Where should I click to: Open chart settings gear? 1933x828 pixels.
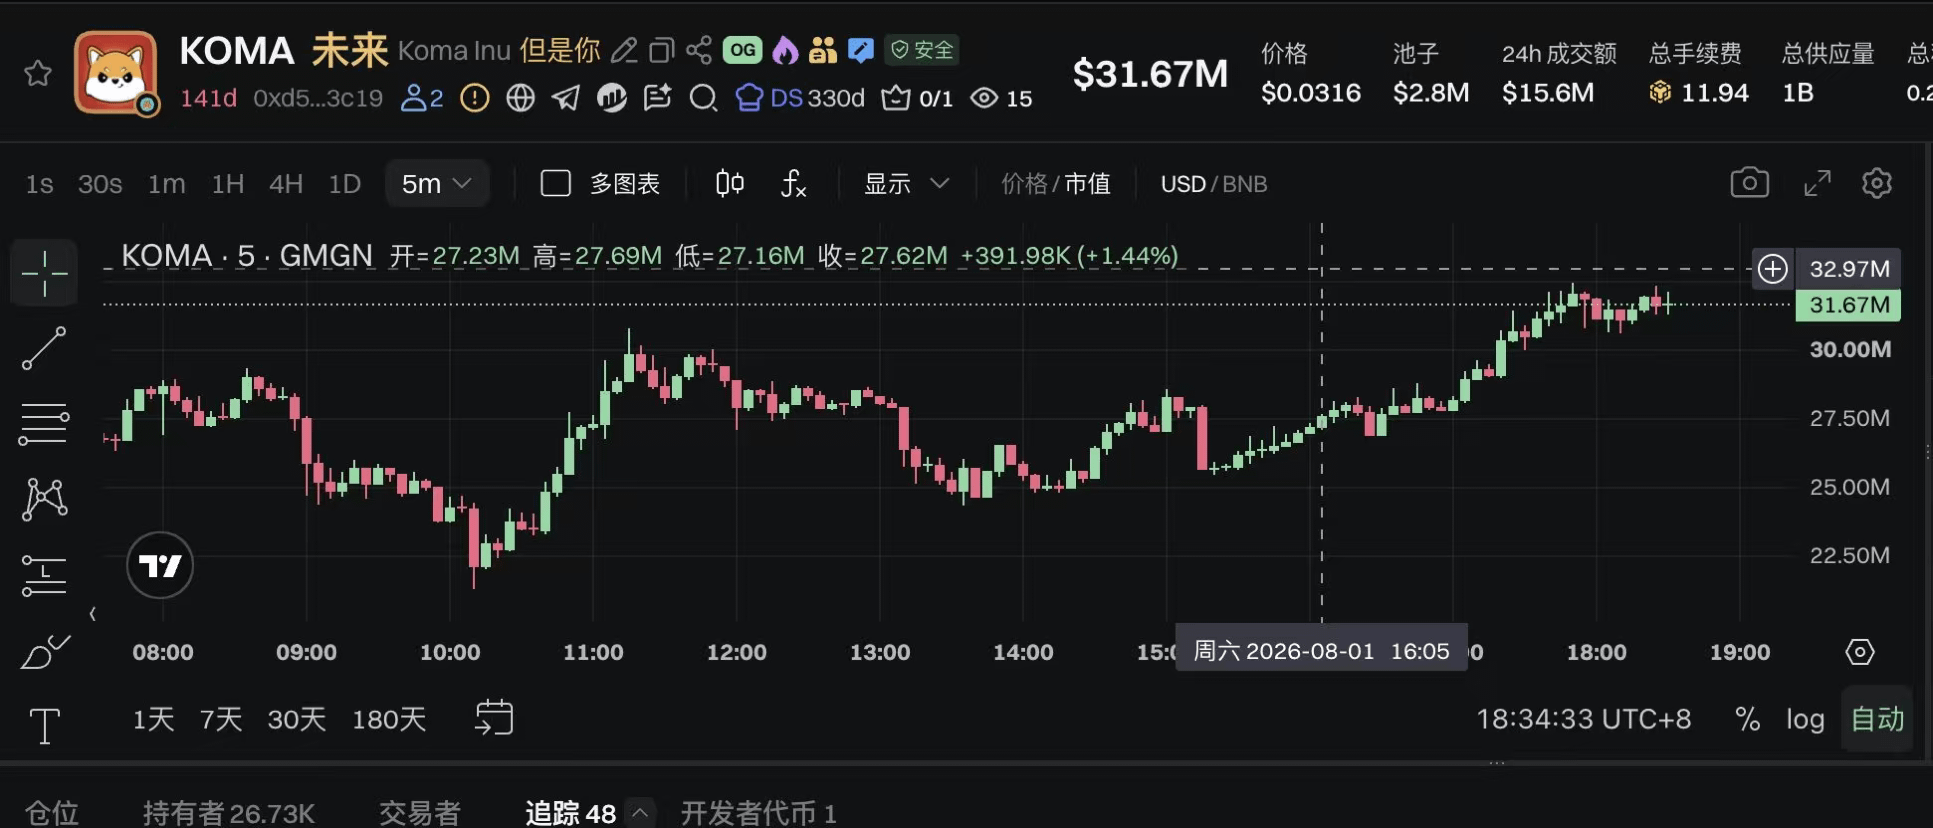[1877, 183]
